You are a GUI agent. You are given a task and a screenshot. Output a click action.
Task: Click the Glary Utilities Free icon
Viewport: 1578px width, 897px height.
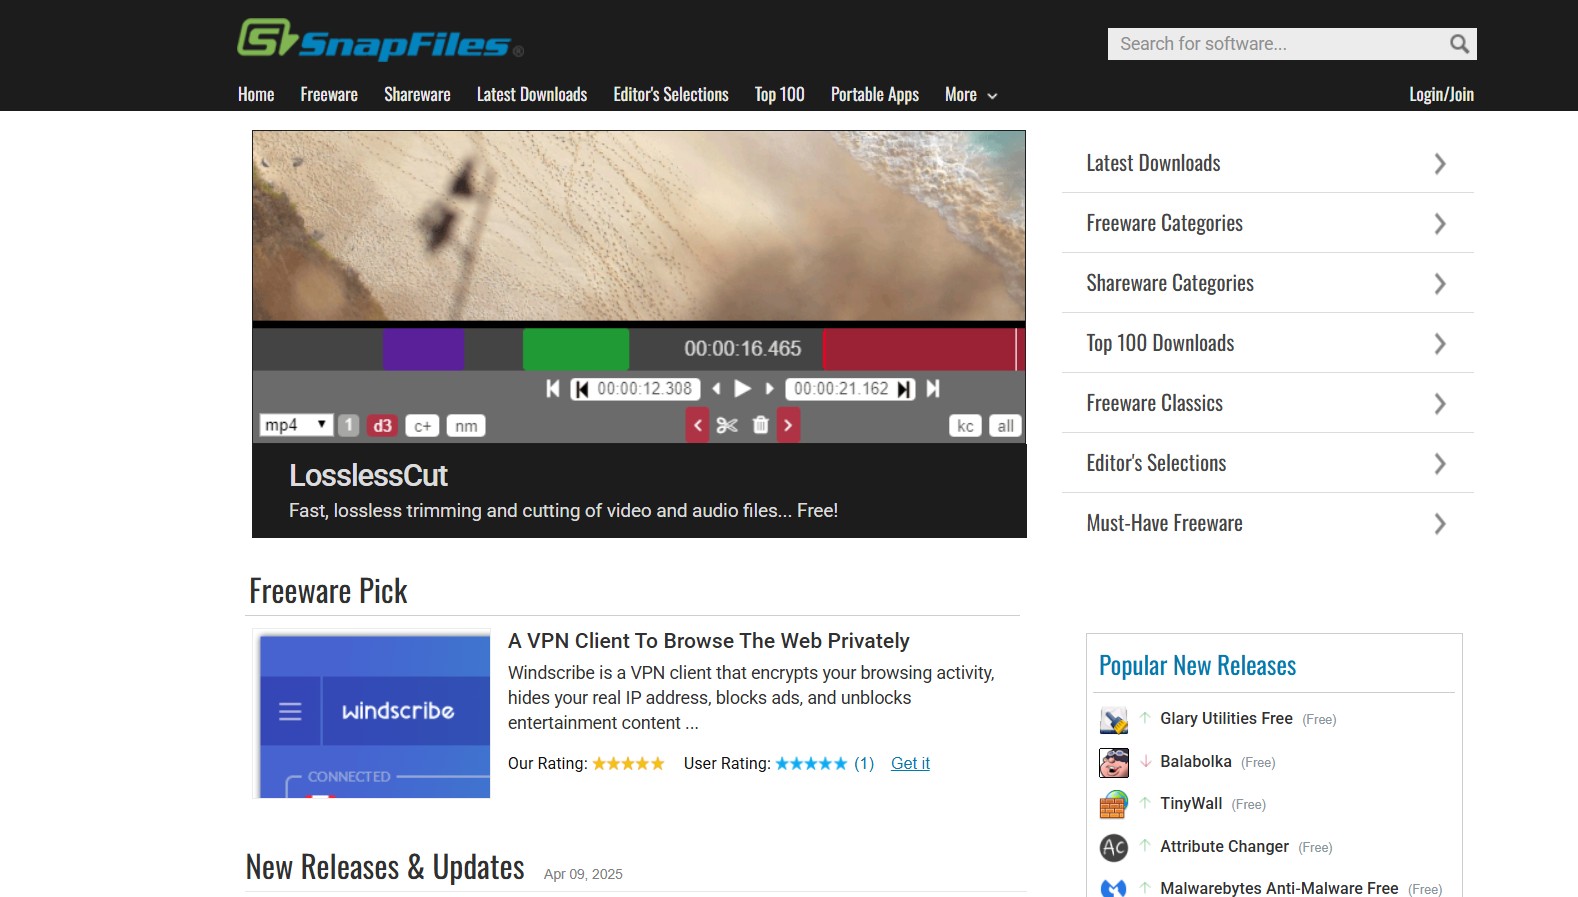pyautogui.click(x=1113, y=720)
